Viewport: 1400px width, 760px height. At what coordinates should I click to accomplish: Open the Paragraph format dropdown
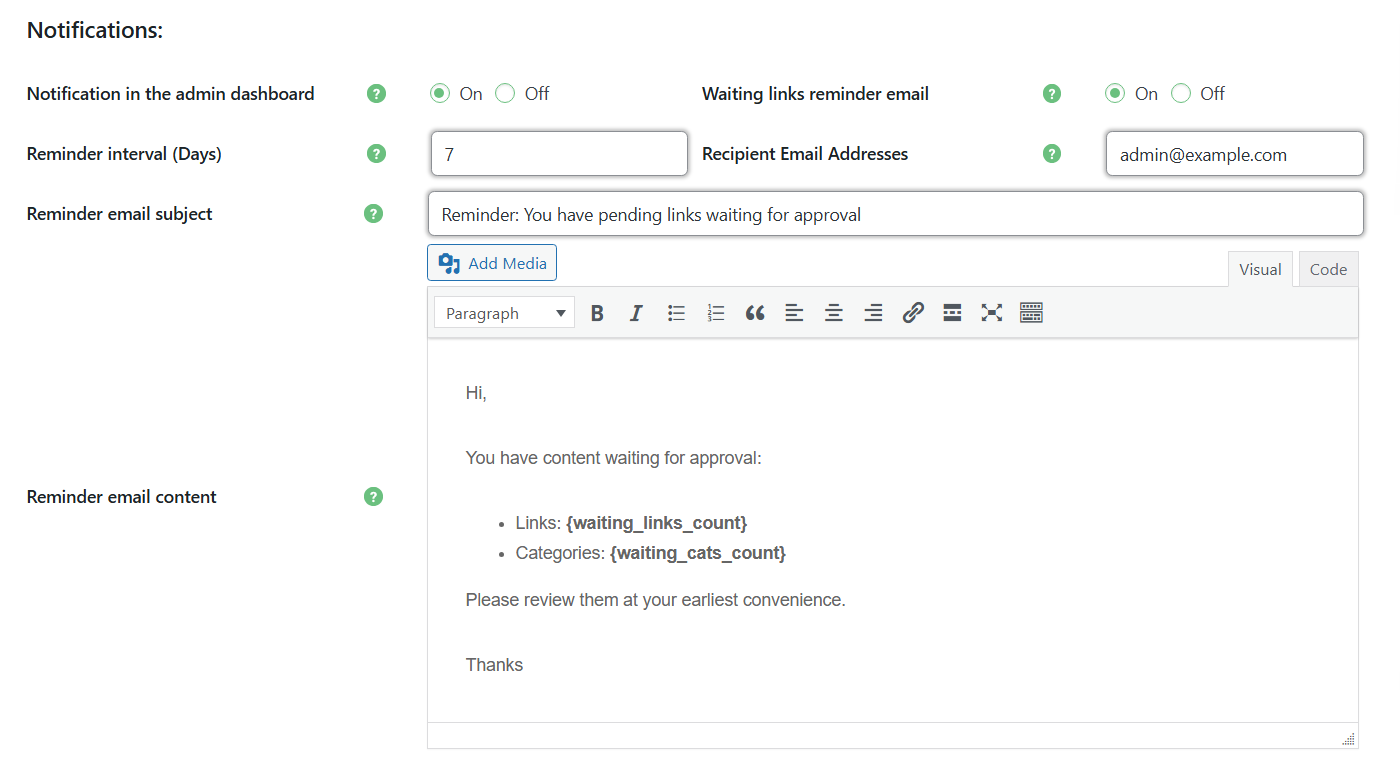tap(503, 312)
